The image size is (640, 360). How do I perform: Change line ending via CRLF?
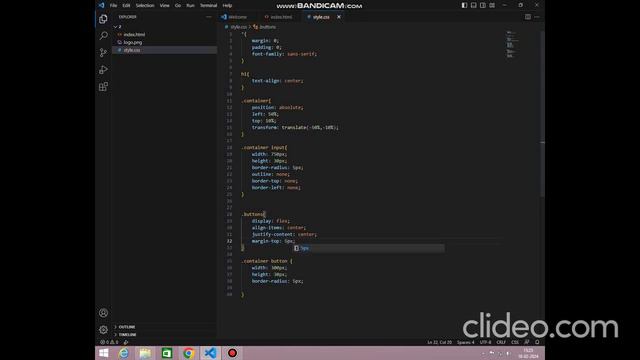point(501,342)
